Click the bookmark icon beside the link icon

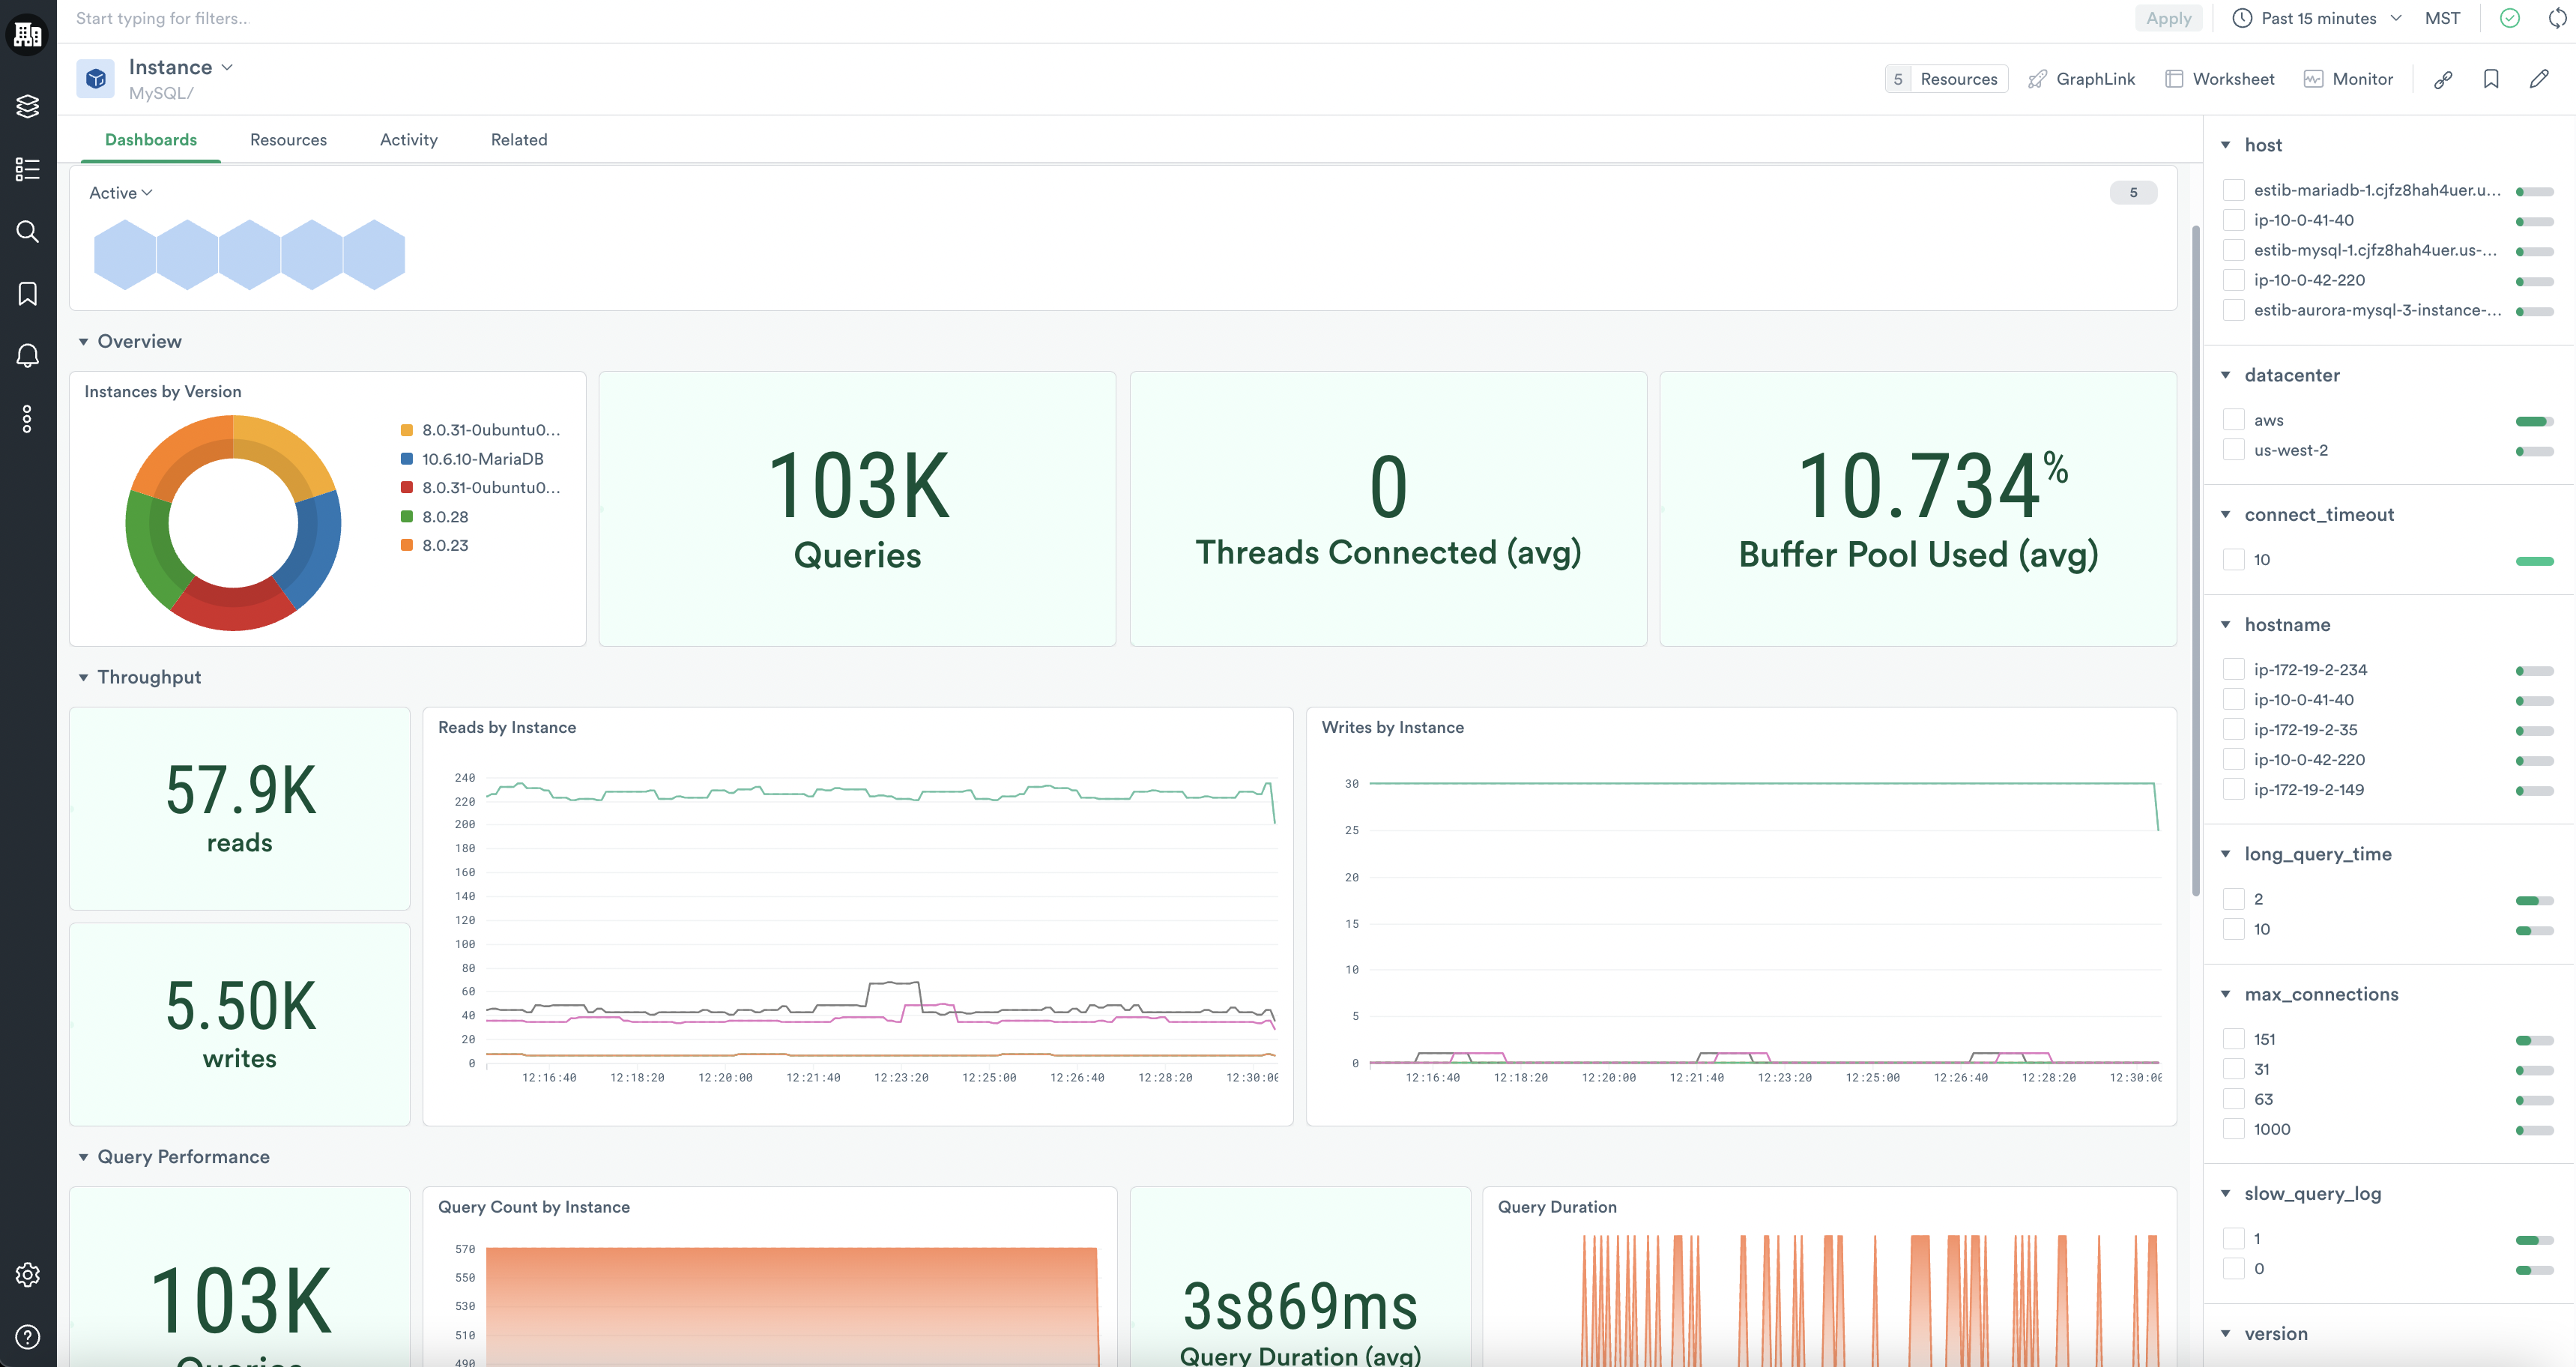(x=2490, y=79)
